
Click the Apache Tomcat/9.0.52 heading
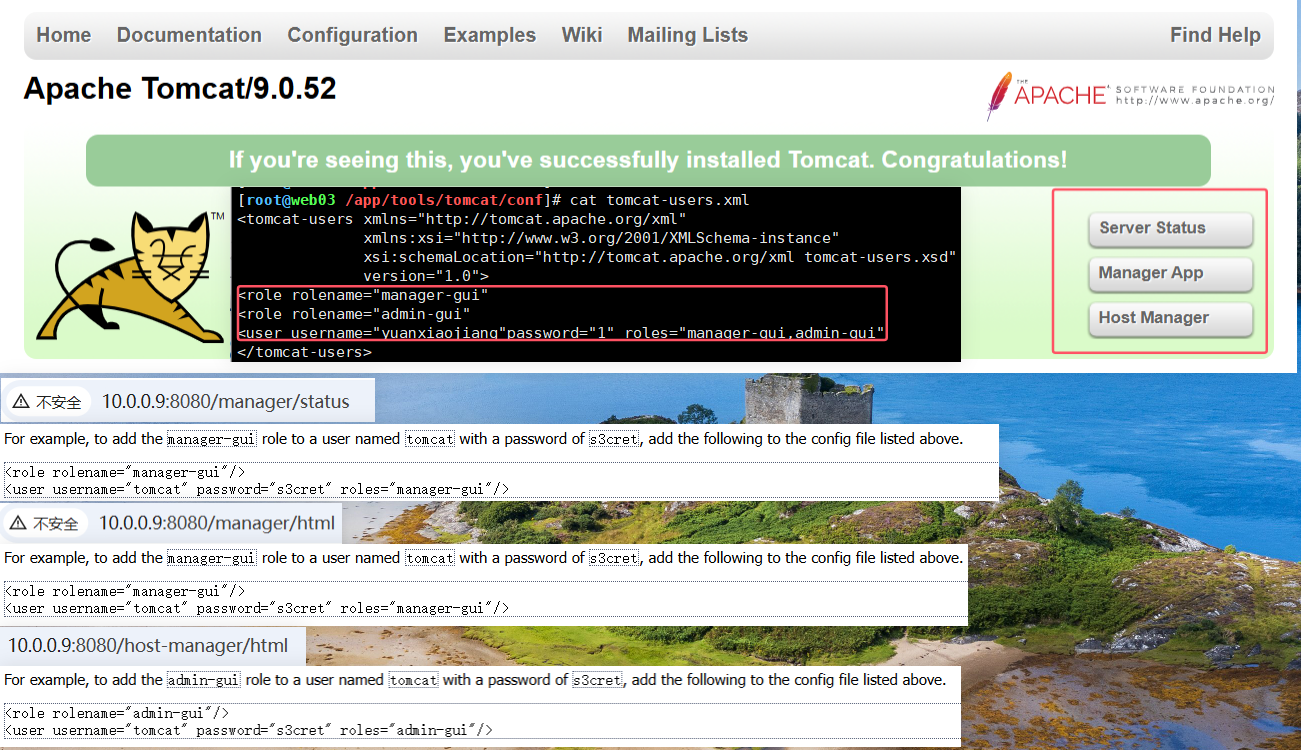point(180,89)
